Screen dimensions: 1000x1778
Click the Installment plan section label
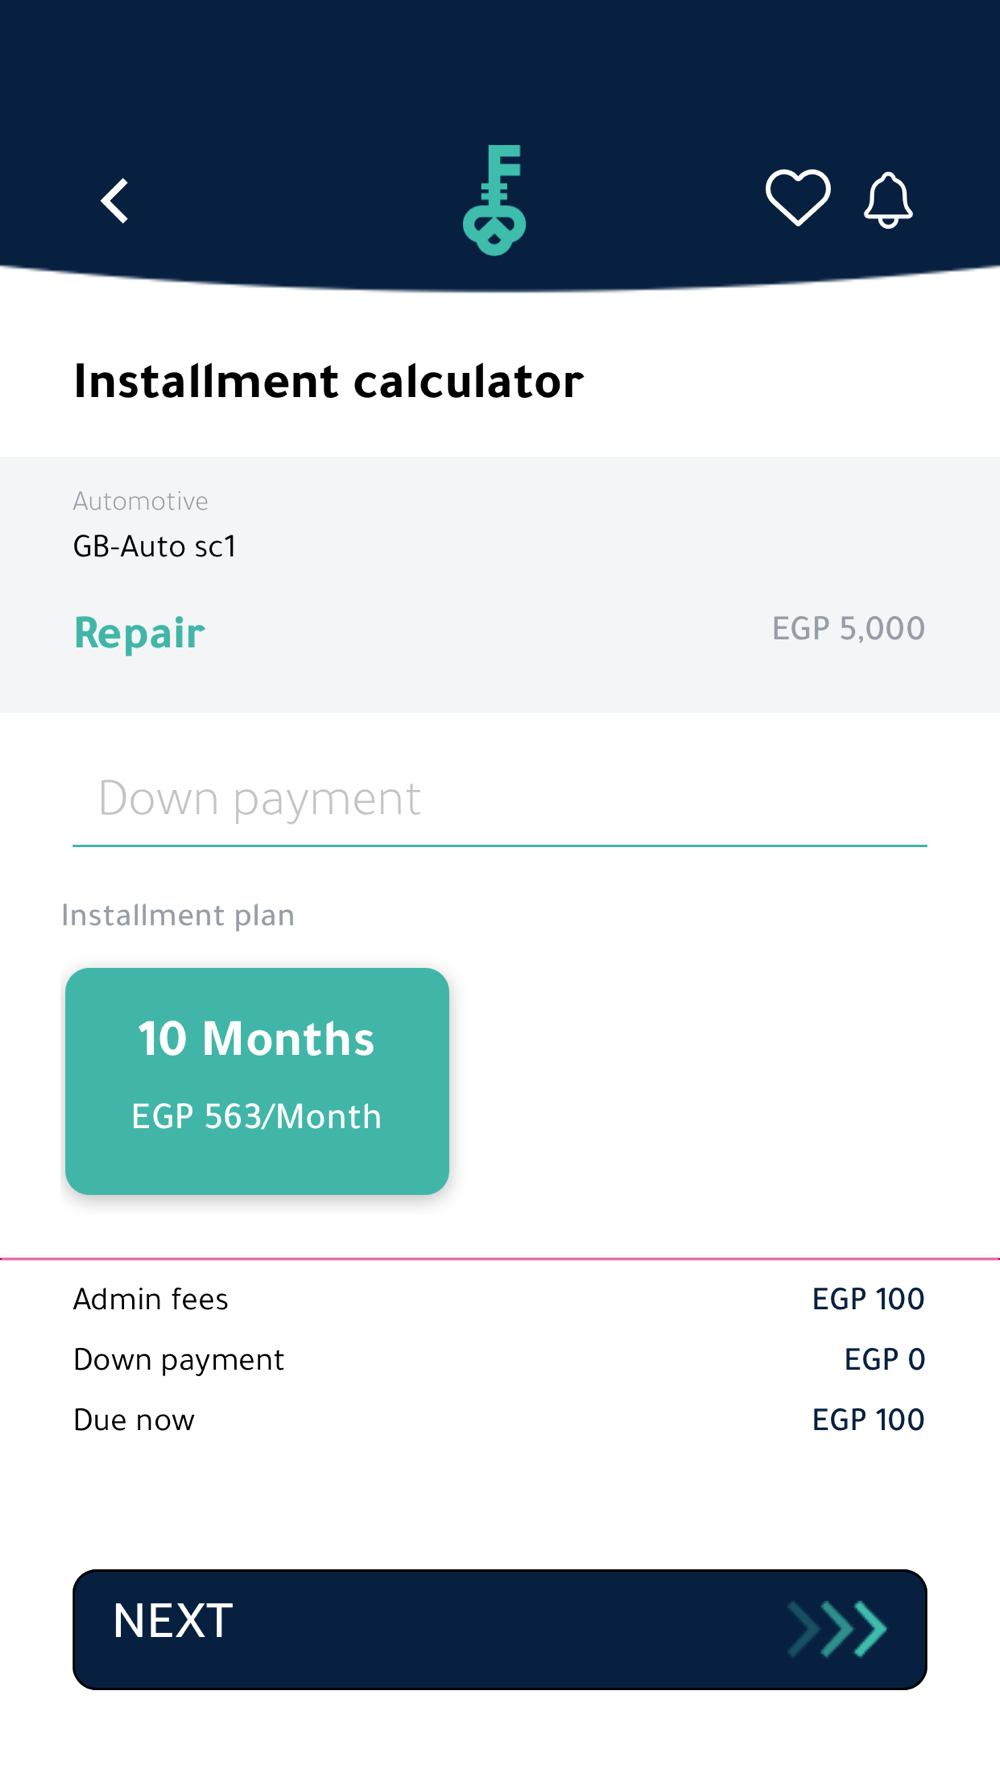point(178,916)
